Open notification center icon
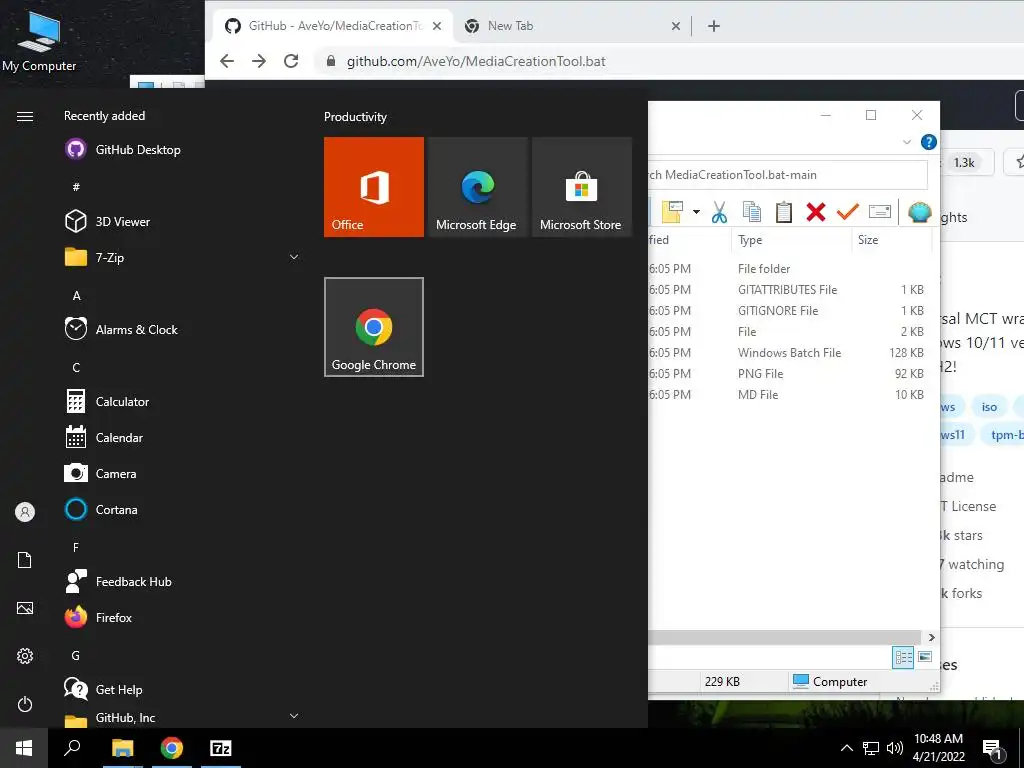 (x=993, y=749)
